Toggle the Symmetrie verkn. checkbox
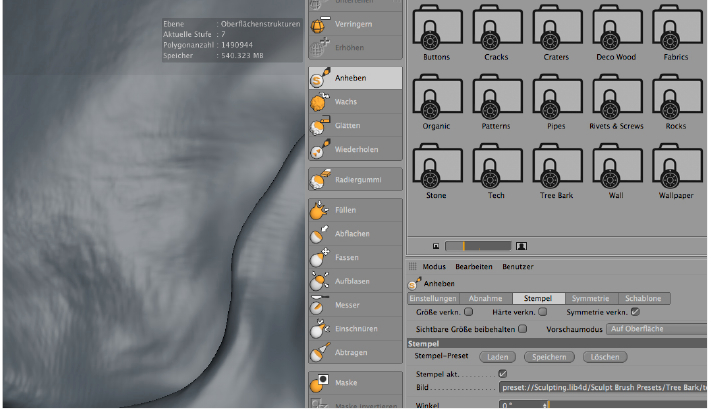 point(635,312)
